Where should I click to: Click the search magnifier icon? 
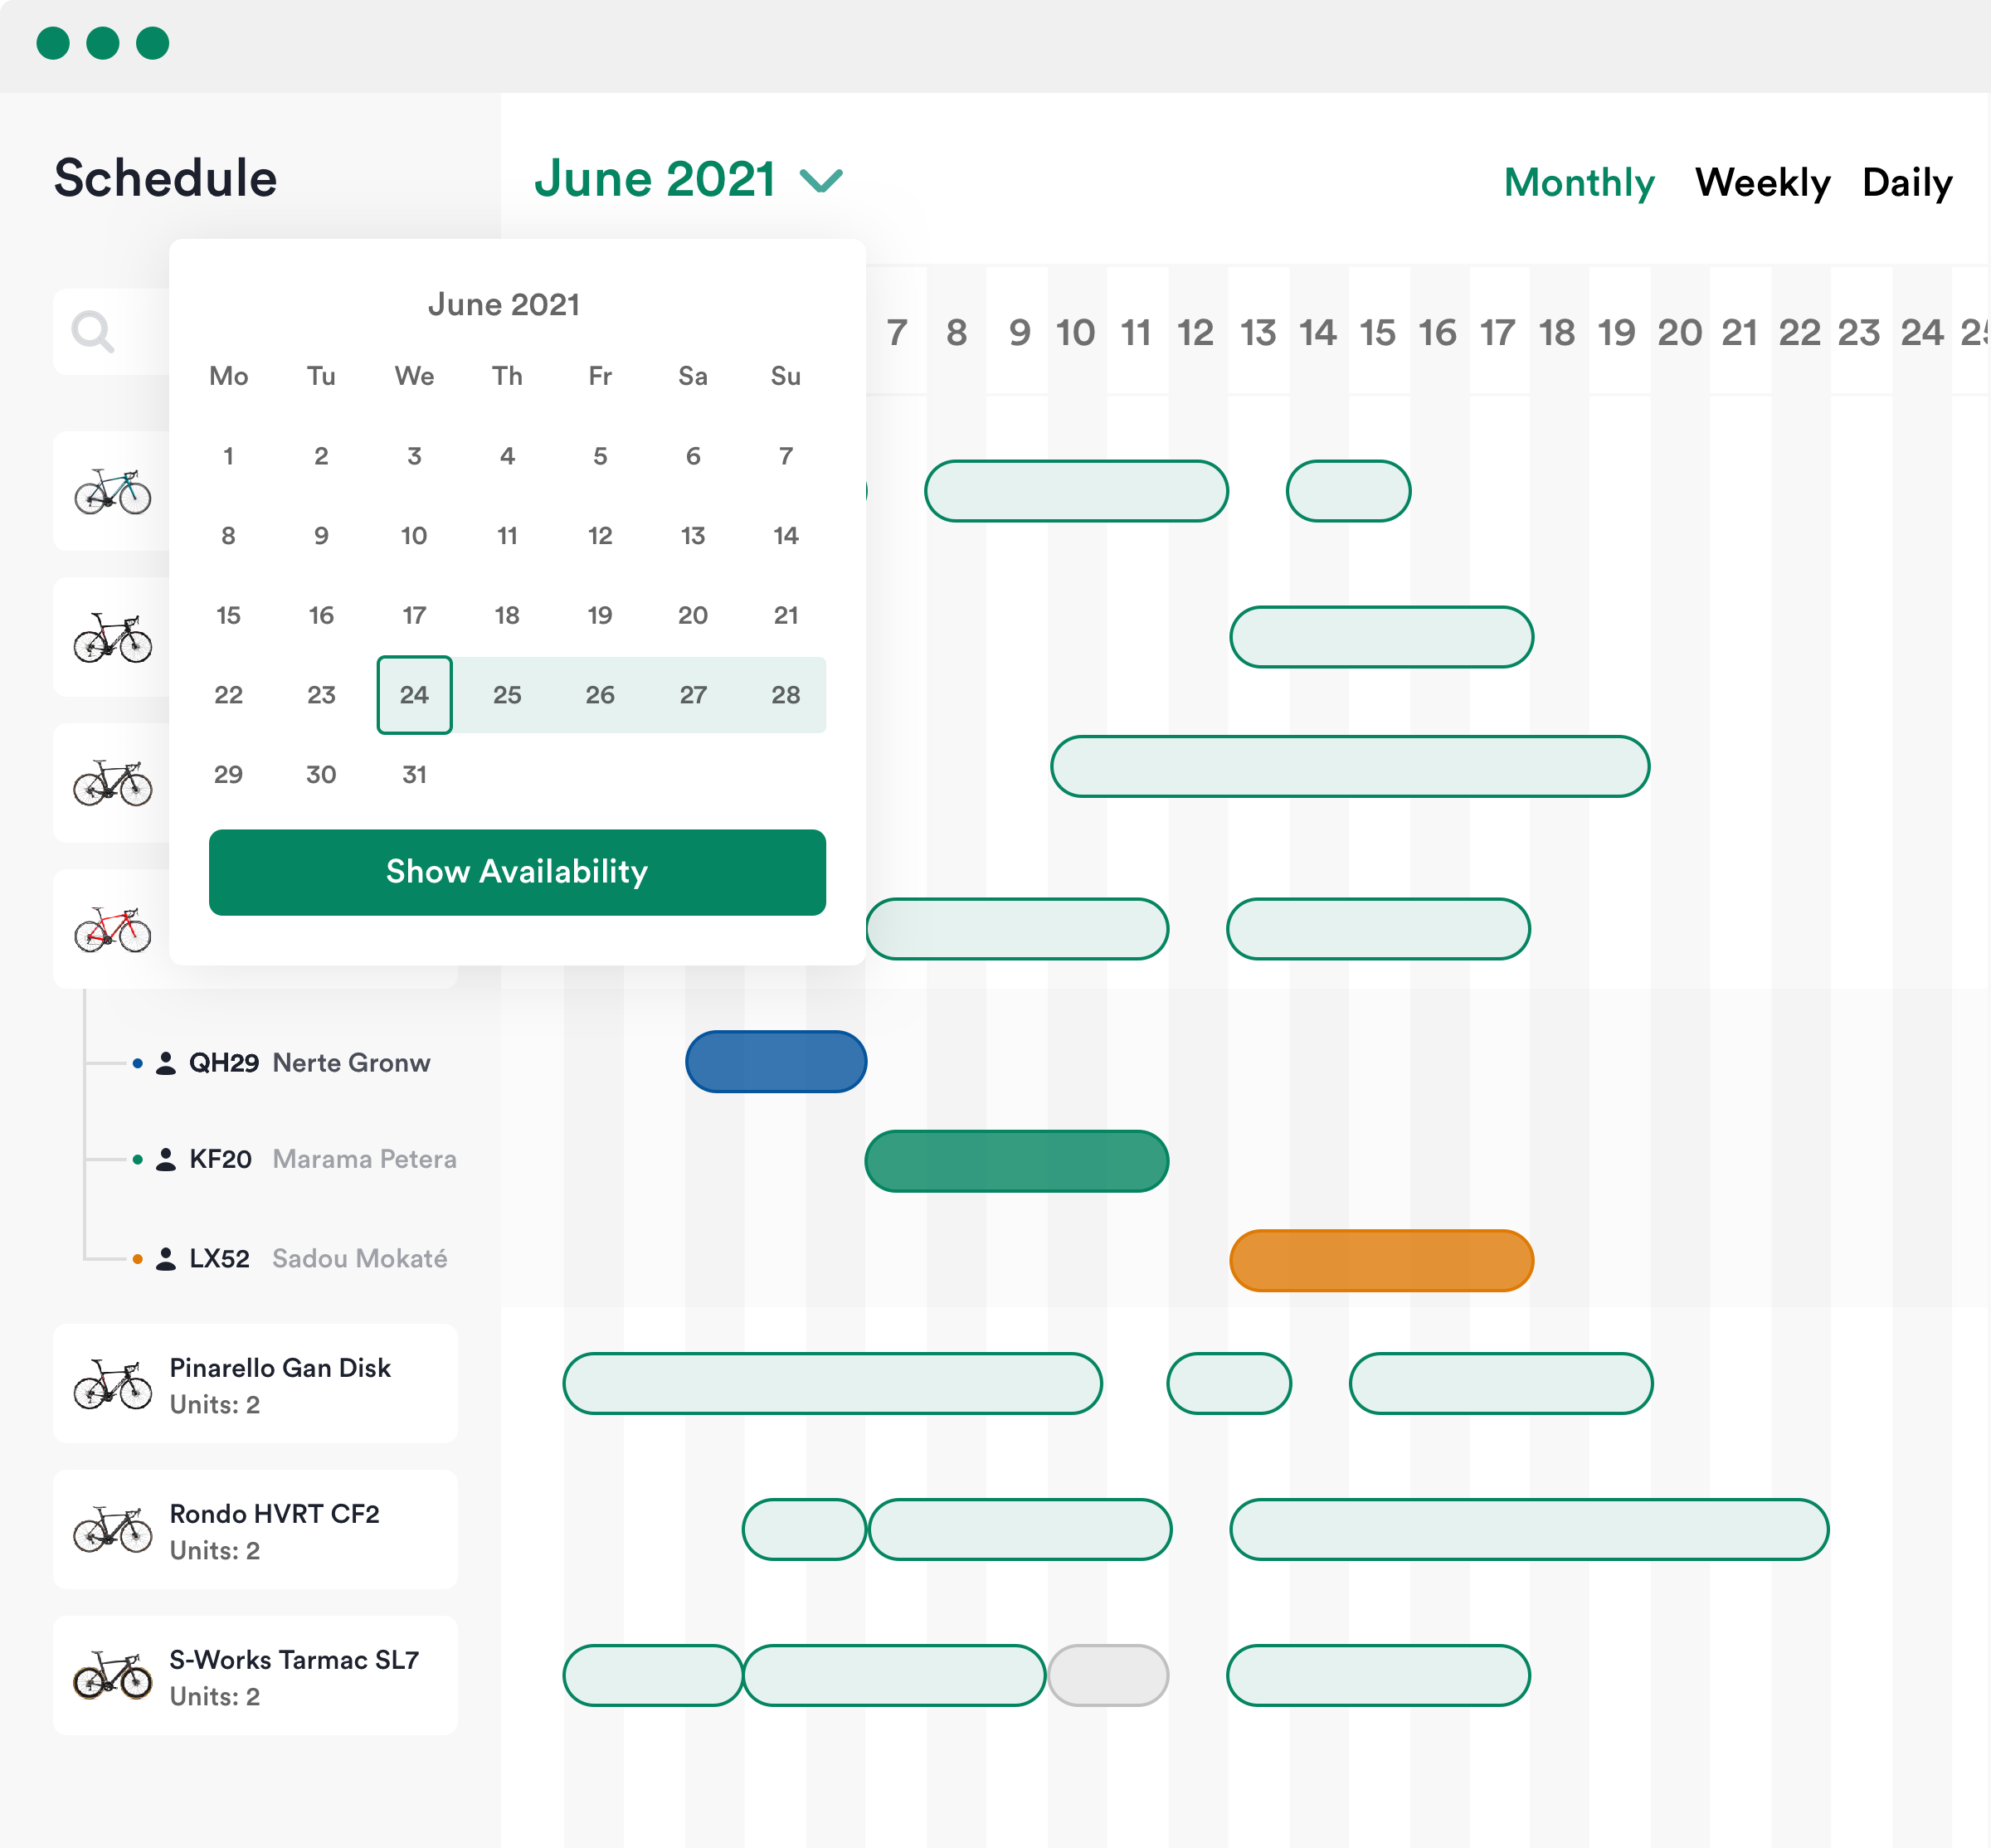(x=93, y=332)
